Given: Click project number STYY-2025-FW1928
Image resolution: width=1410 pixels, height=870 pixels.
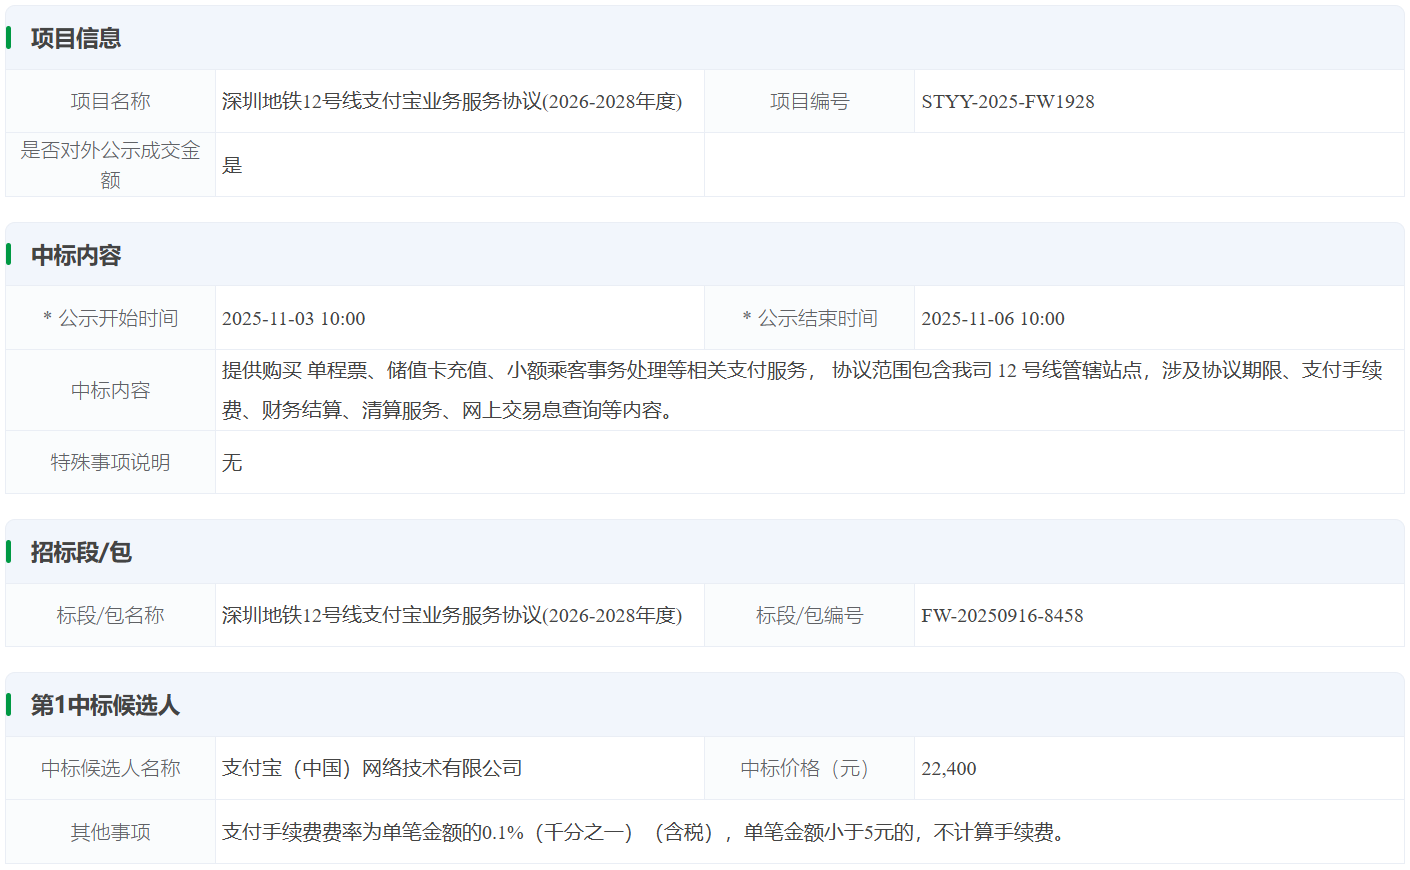Looking at the screenshot, I should pos(1007,101).
